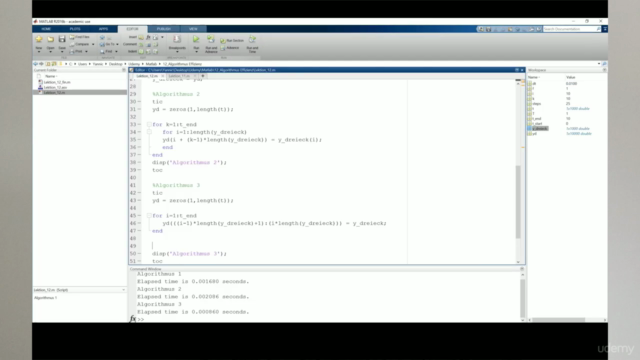This screenshot has width=640, height=360.
Task: Click Udemy in the folder path
Action: click(134, 64)
